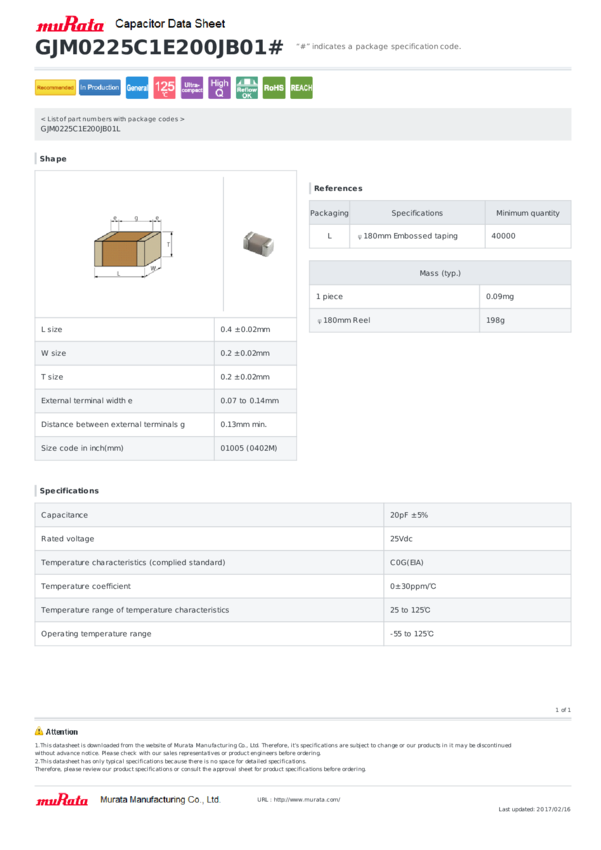Select the 0±30ppm/°C coefficient value
The image size is (601, 850).
413,587
